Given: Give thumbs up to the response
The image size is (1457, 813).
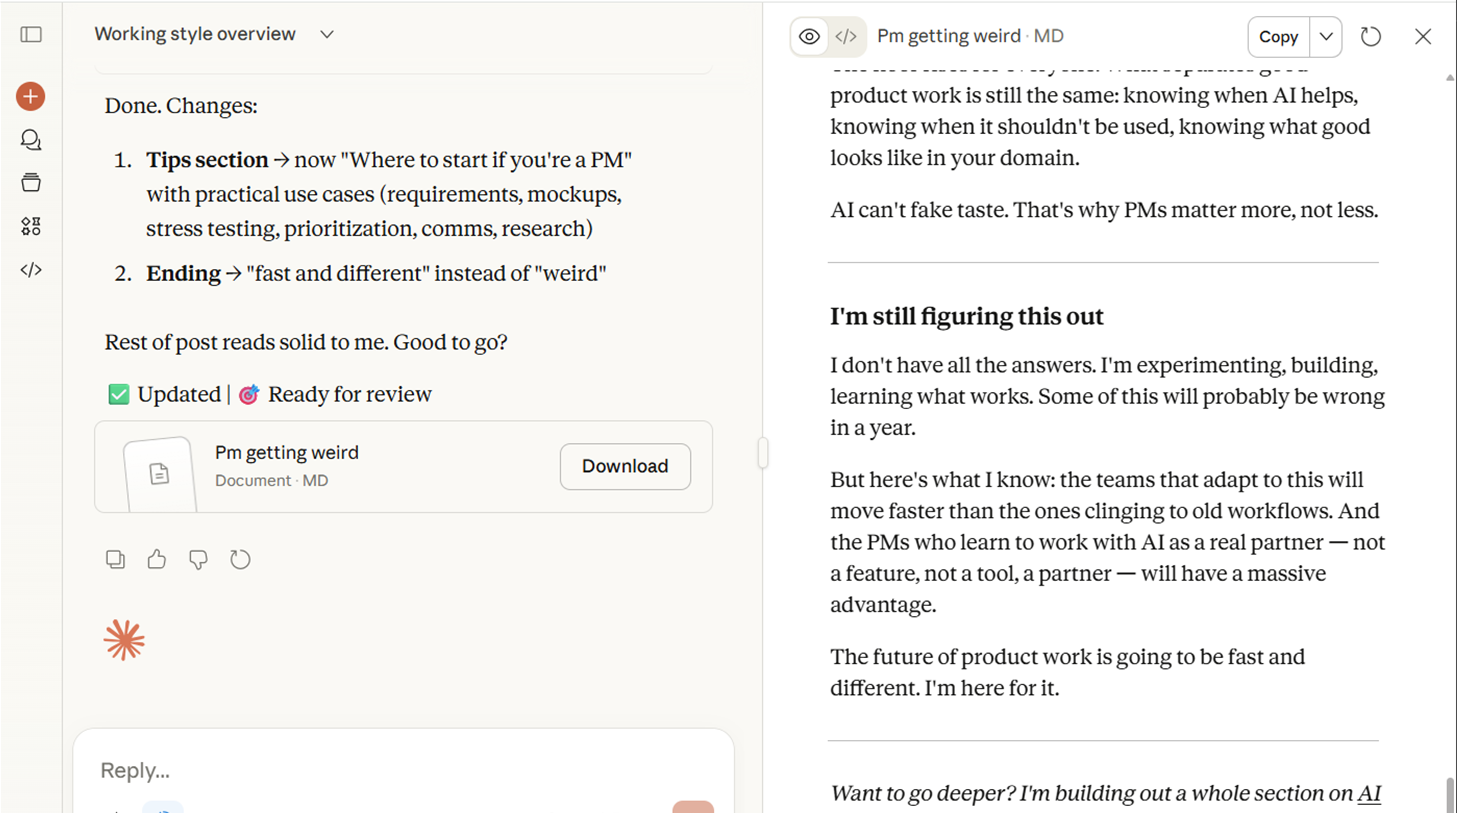Looking at the screenshot, I should point(157,559).
